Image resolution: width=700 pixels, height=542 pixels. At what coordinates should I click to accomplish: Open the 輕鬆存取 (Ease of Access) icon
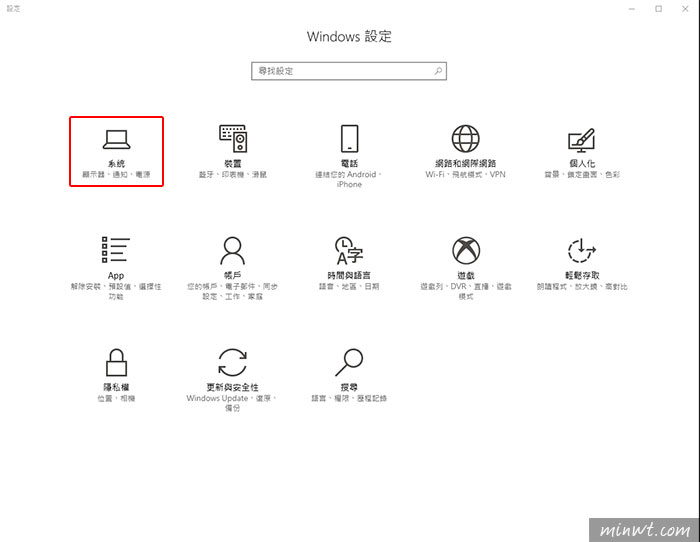tap(582, 250)
